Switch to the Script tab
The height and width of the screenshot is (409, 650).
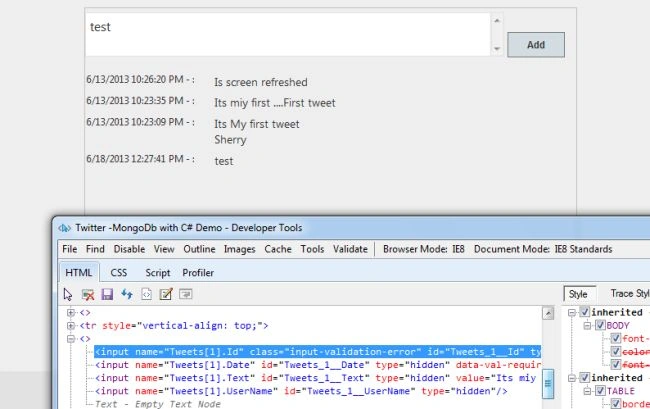(x=158, y=273)
